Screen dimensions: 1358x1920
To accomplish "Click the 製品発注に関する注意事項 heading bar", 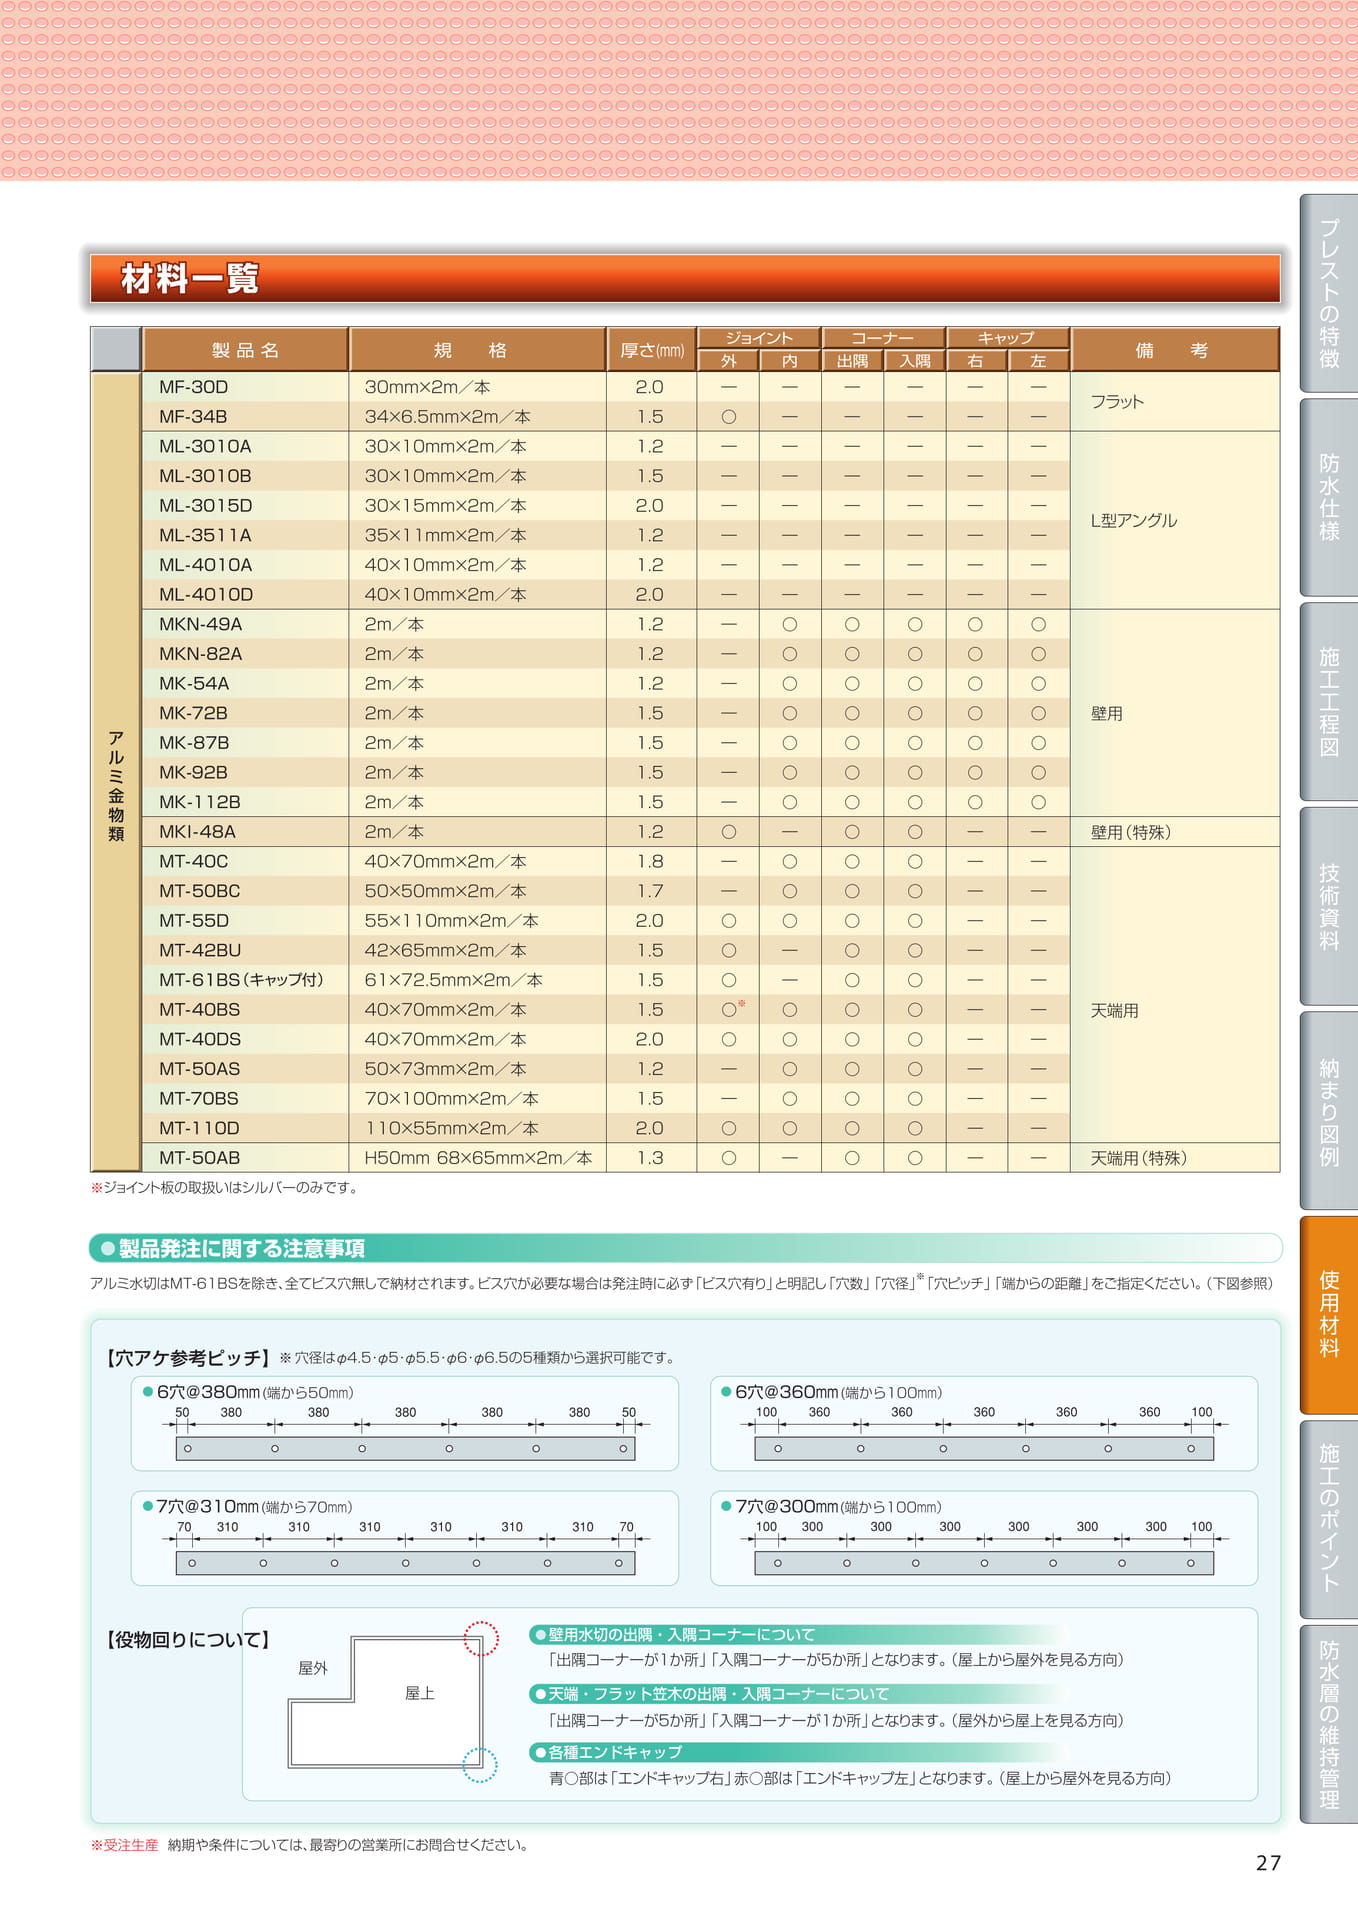I will (x=685, y=1248).
